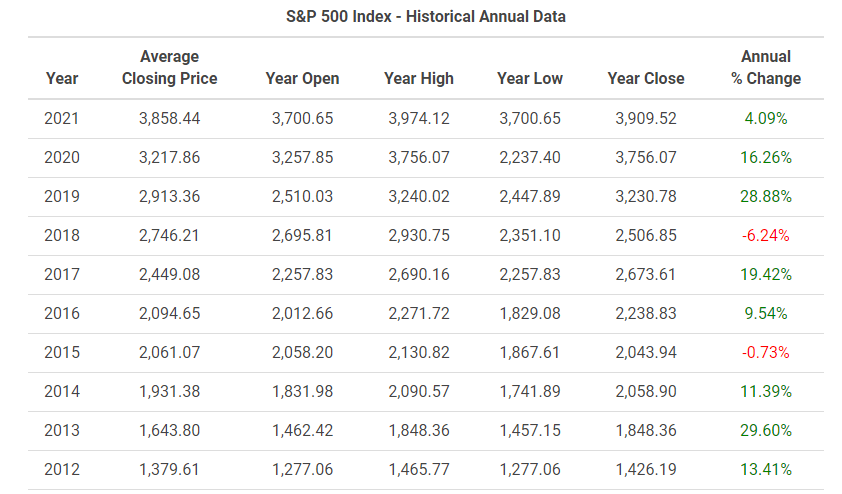The height and width of the screenshot is (494, 842).
Task: Click year close value 2,058.90
Action: (x=646, y=391)
